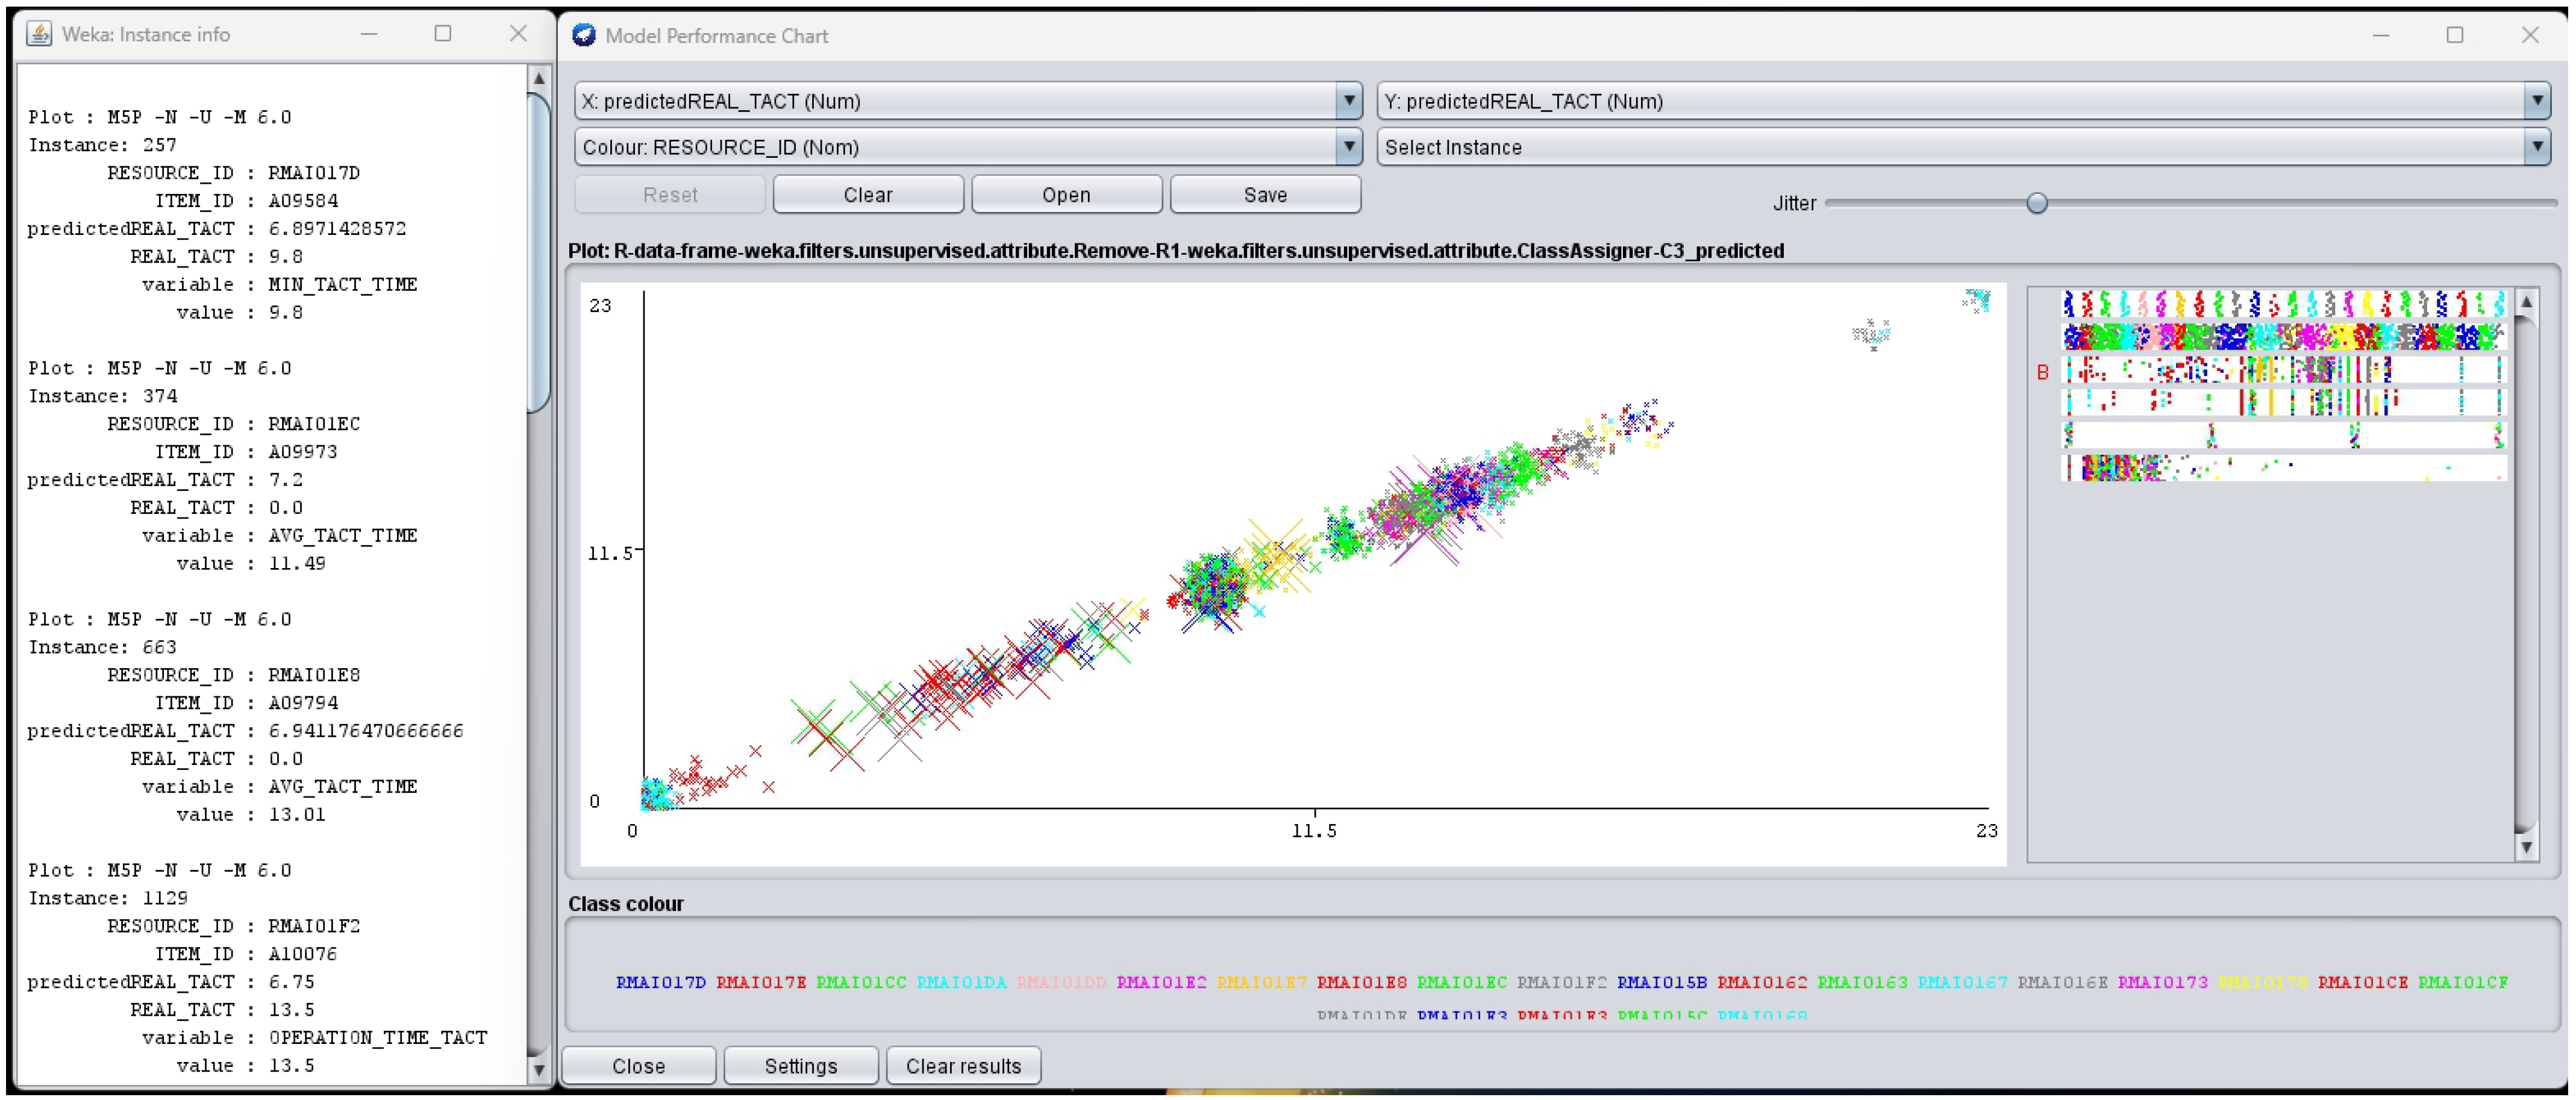Click the text 'Instance: 257'
This screenshot has height=1100, width=2576.
coord(102,145)
